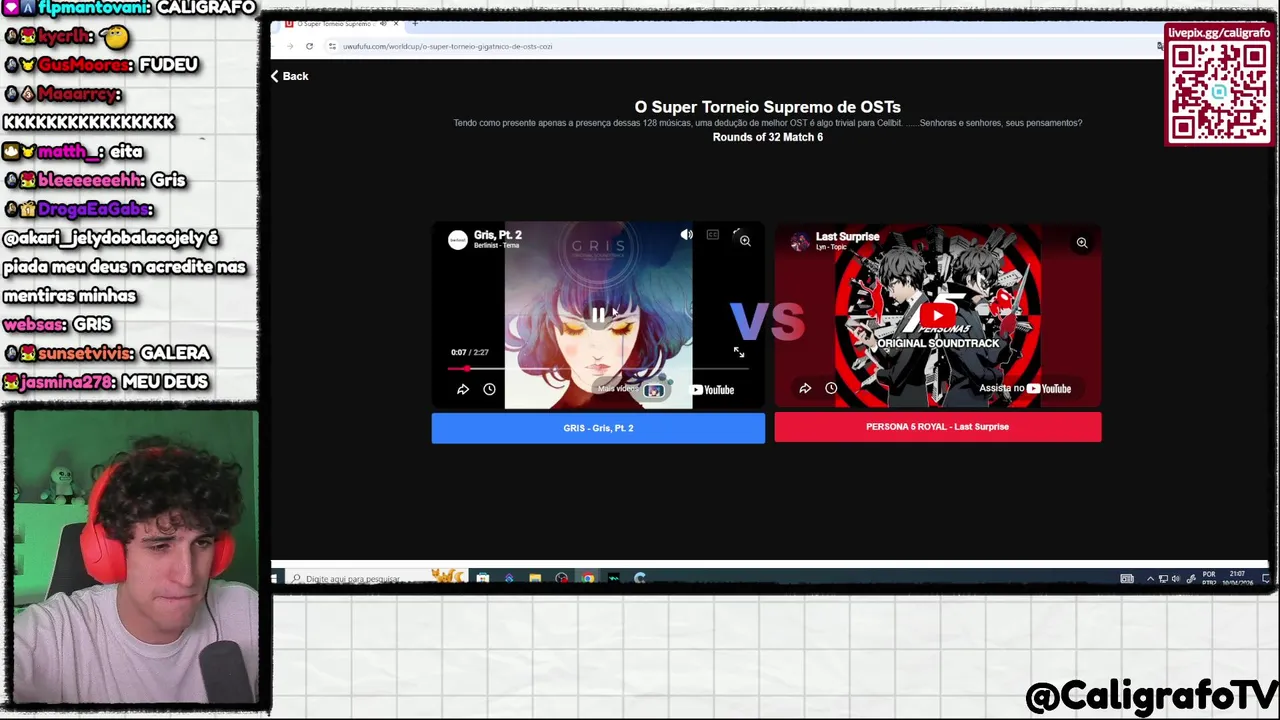The image size is (1280, 720).
Task: Close the O Super Torneio browser tab
Action: pos(396,24)
